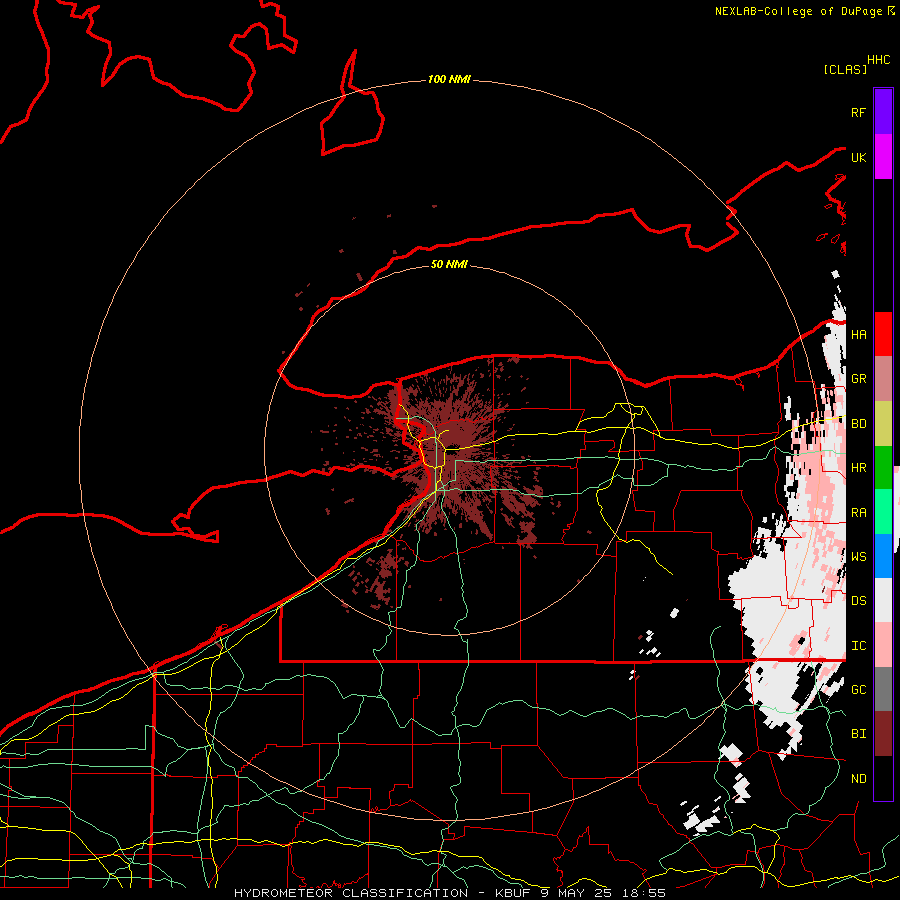This screenshot has height=900, width=900.
Task: Click the ND legend label
Action: tap(859, 779)
